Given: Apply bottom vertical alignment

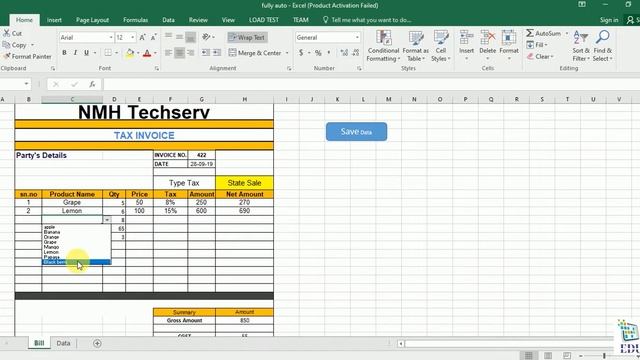Looking at the screenshot, I should (191, 37).
